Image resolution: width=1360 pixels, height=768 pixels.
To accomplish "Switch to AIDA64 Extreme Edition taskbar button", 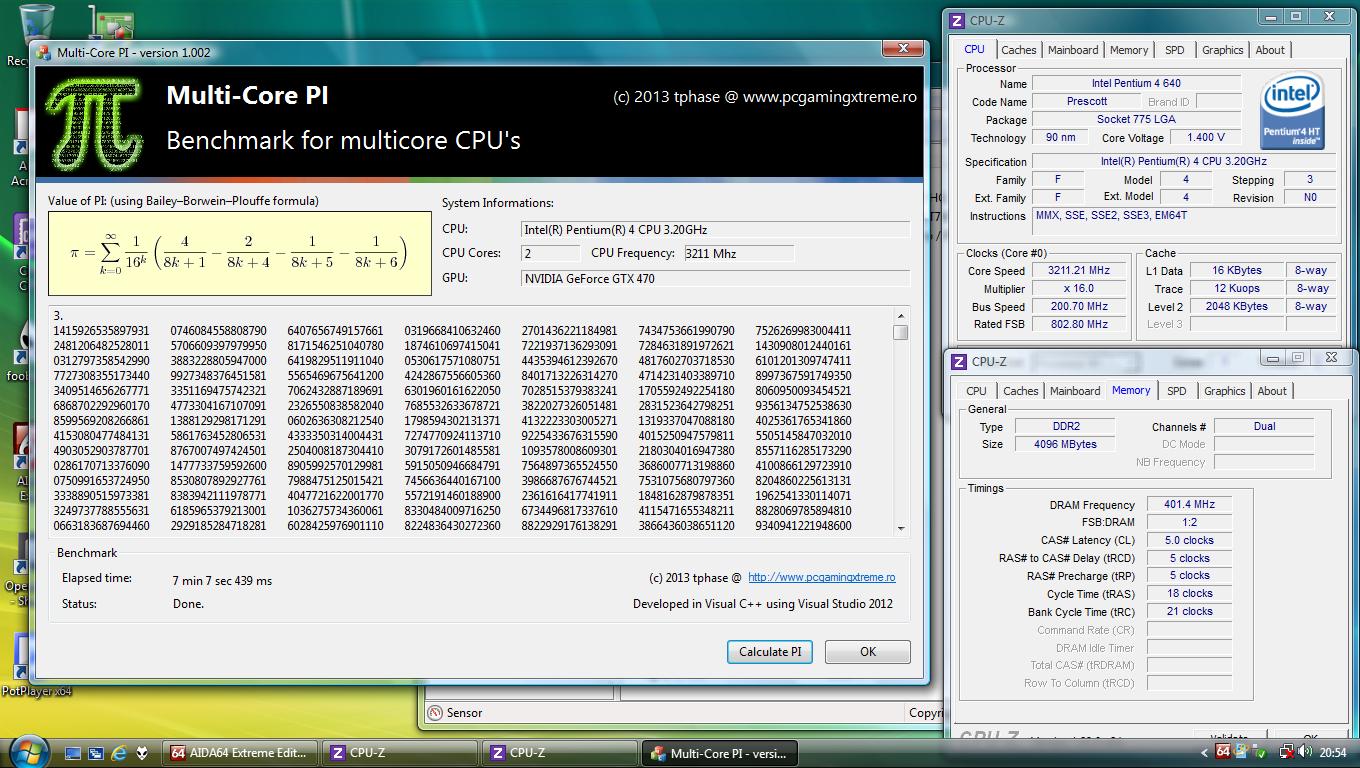I will pos(239,753).
